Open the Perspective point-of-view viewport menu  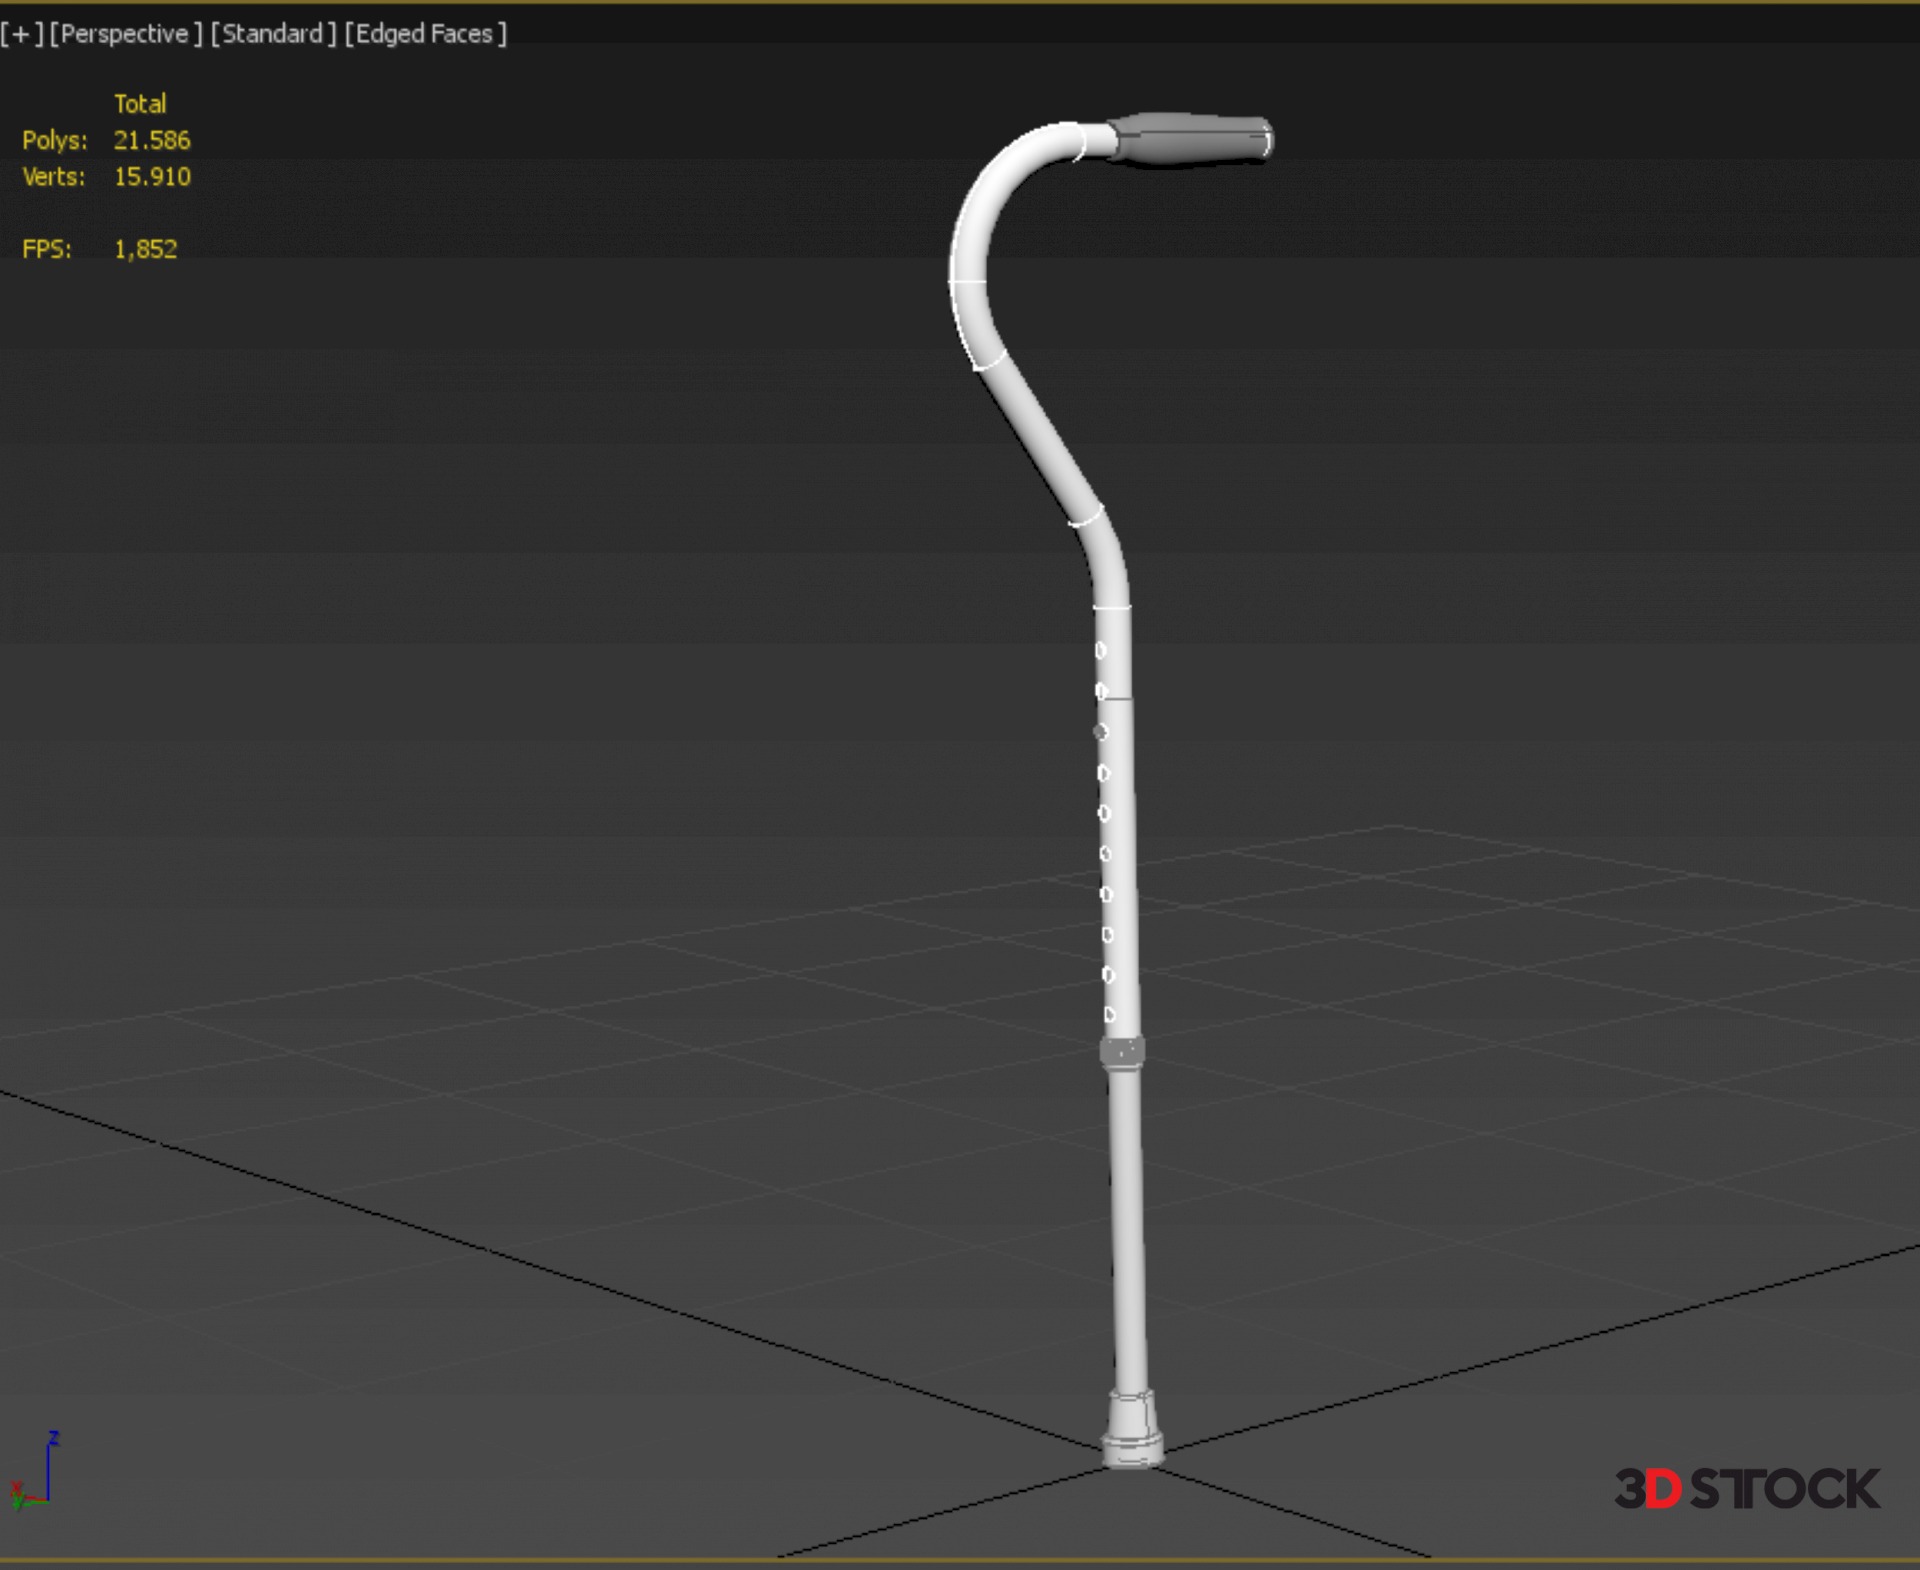point(126,34)
